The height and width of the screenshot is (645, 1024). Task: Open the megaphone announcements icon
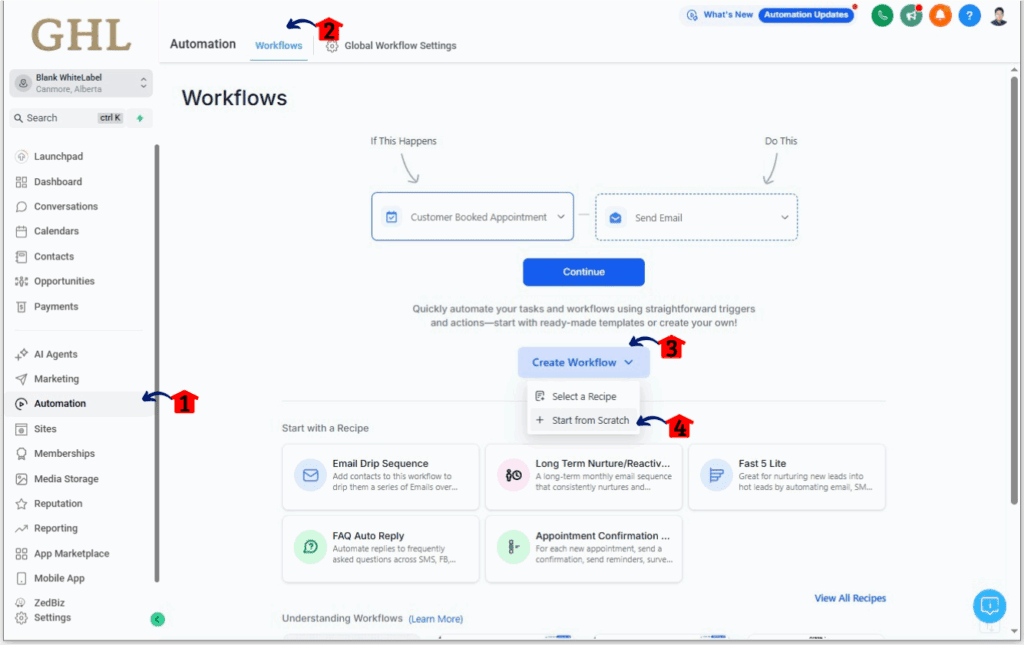point(911,15)
